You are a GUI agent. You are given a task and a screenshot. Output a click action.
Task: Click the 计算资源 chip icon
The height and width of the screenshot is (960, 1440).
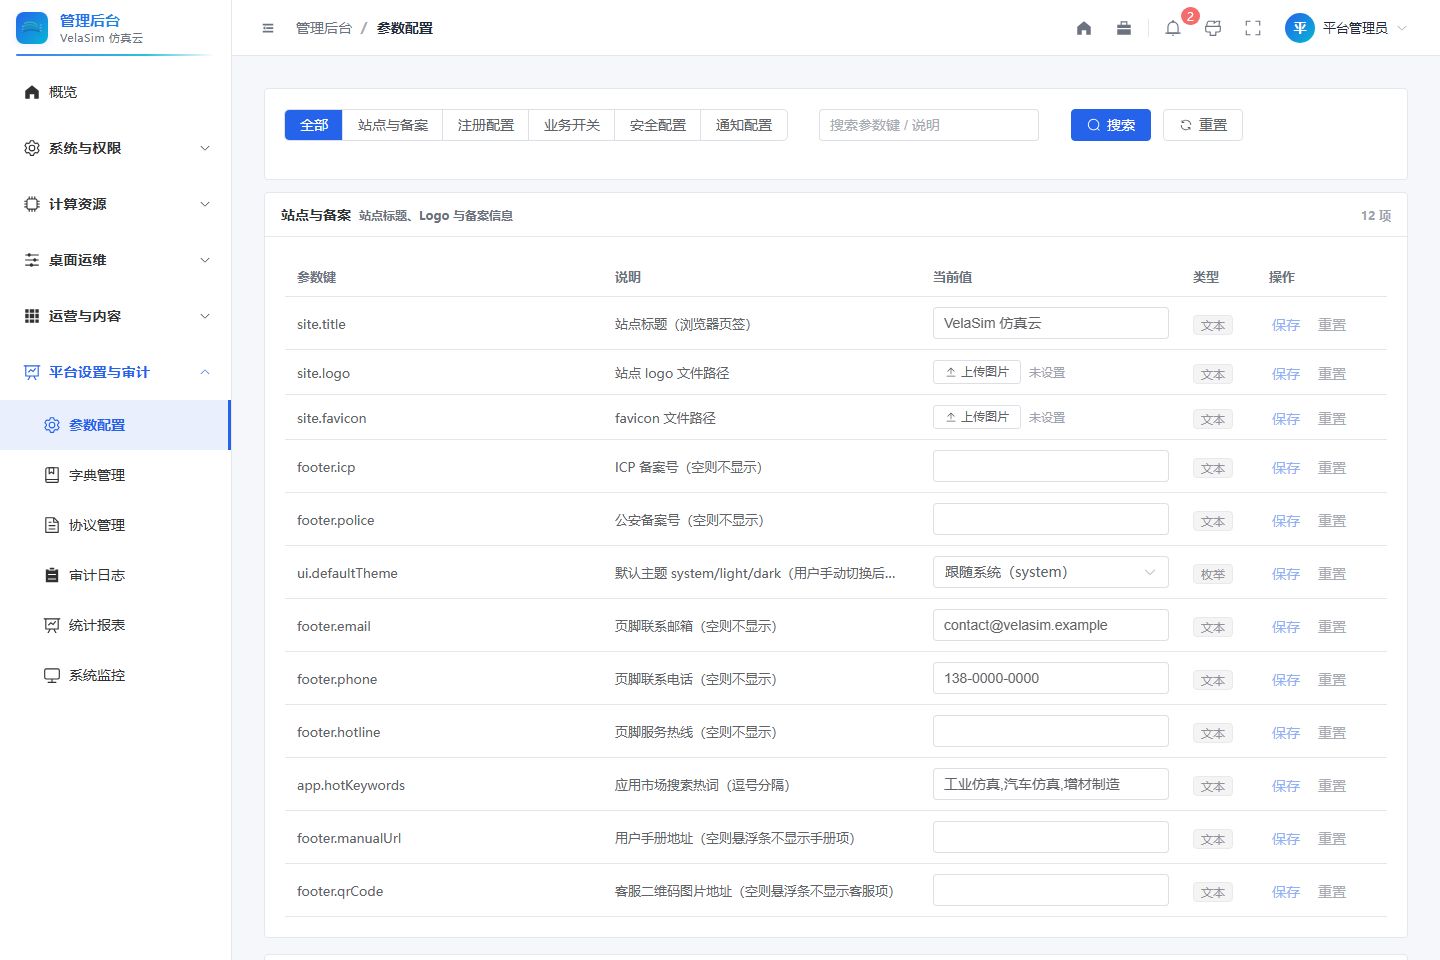tap(32, 204)
